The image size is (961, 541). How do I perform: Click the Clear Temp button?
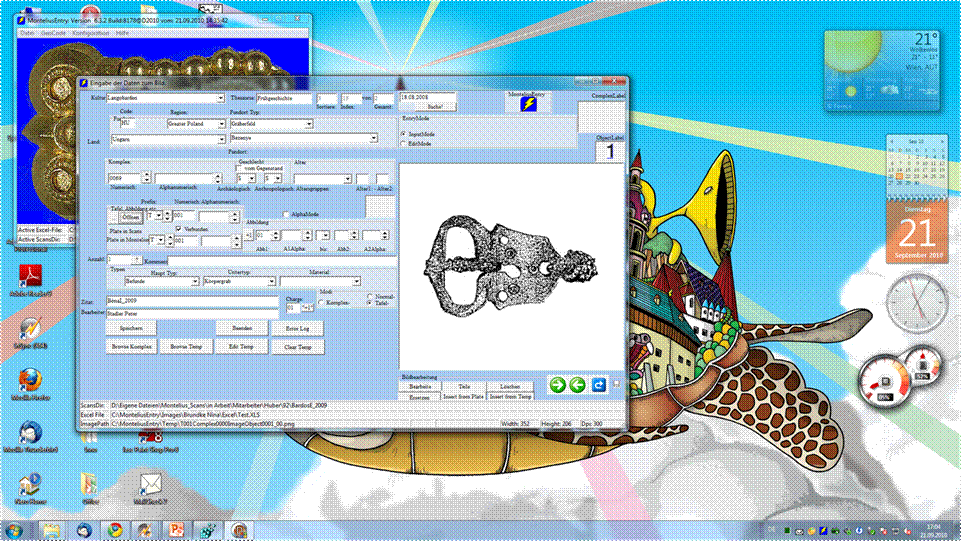pos(297,347)
